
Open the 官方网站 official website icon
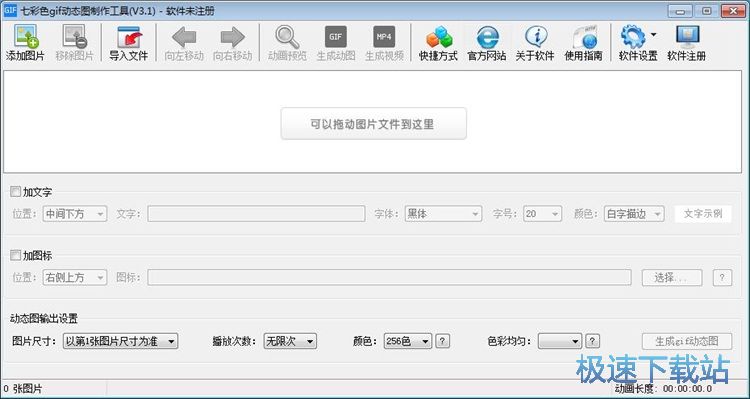click(487, 37)
